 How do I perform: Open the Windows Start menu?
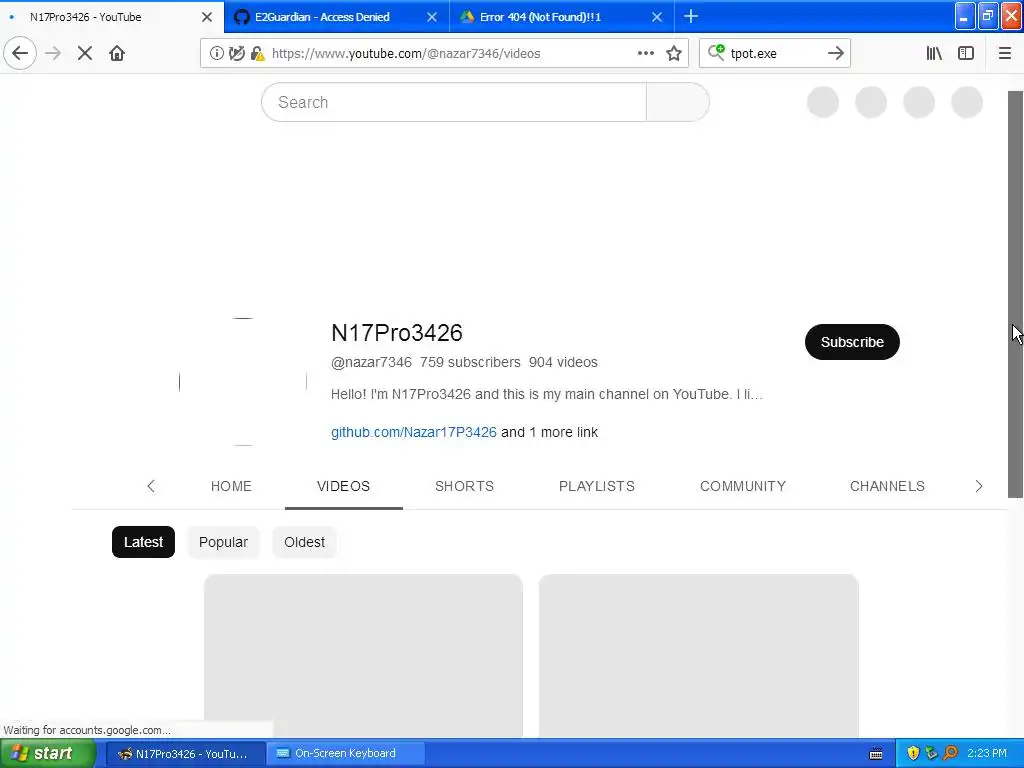coord(48,753)
